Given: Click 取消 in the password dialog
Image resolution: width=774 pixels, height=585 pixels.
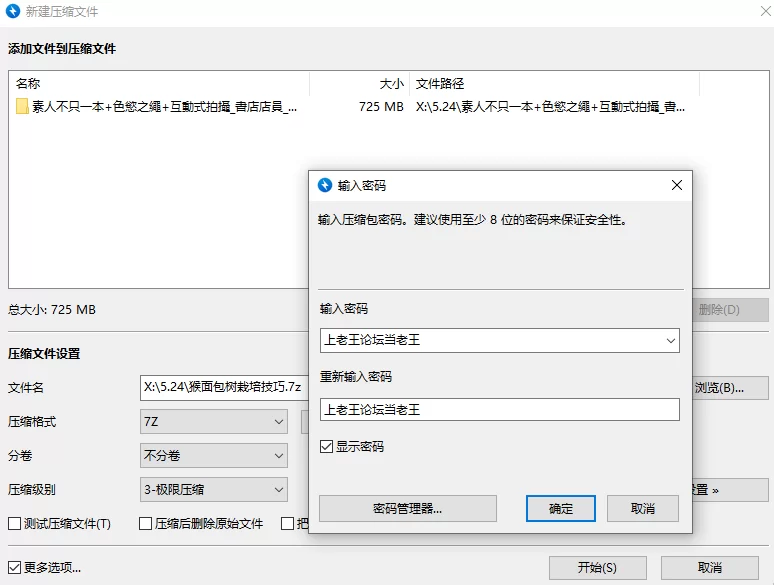Looking at the screenshot, I should coord(643,508).
